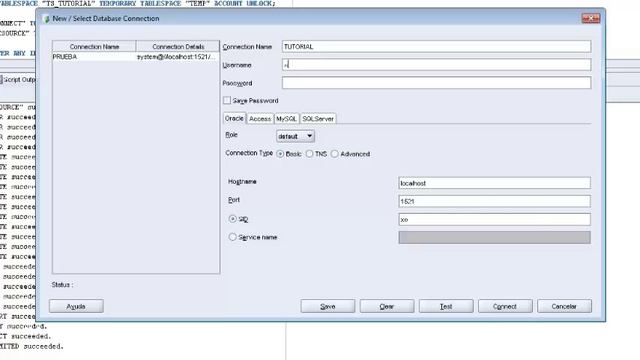Open the Access tab
Image resolution: width=640 pixels, height=360 pixels.
tap(260, 119)
